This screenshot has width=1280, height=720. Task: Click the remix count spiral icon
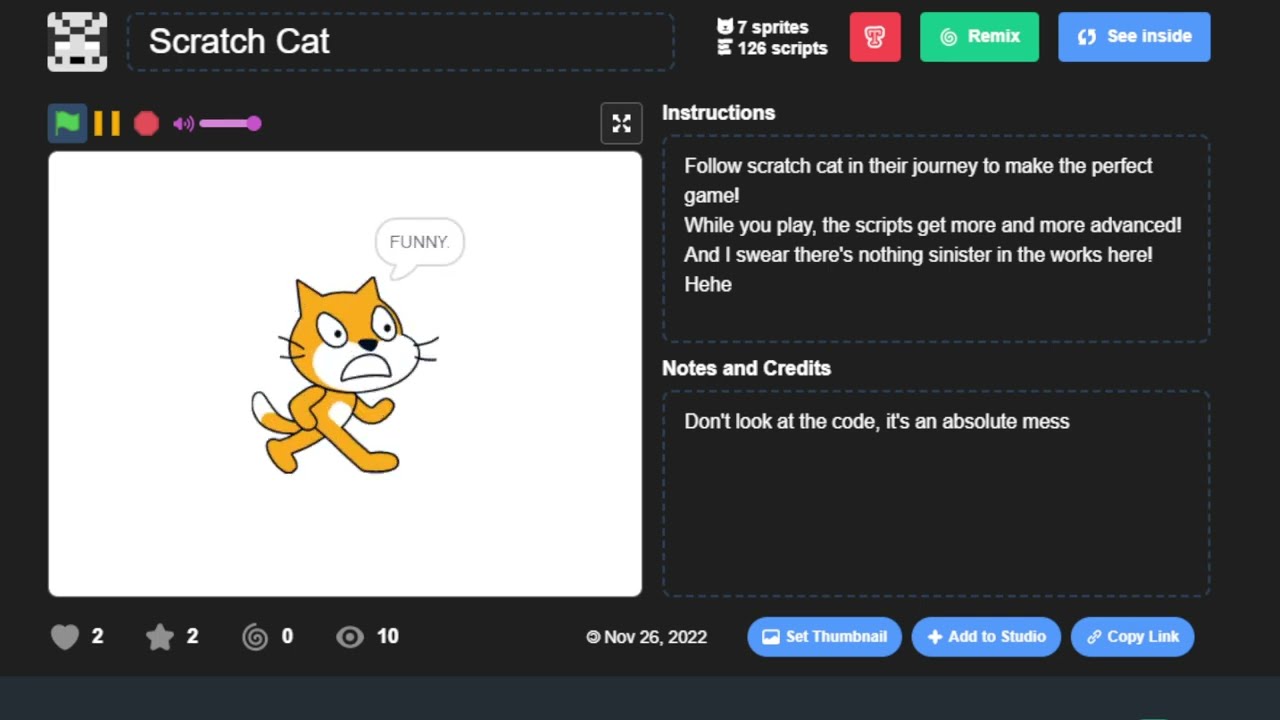255,637
